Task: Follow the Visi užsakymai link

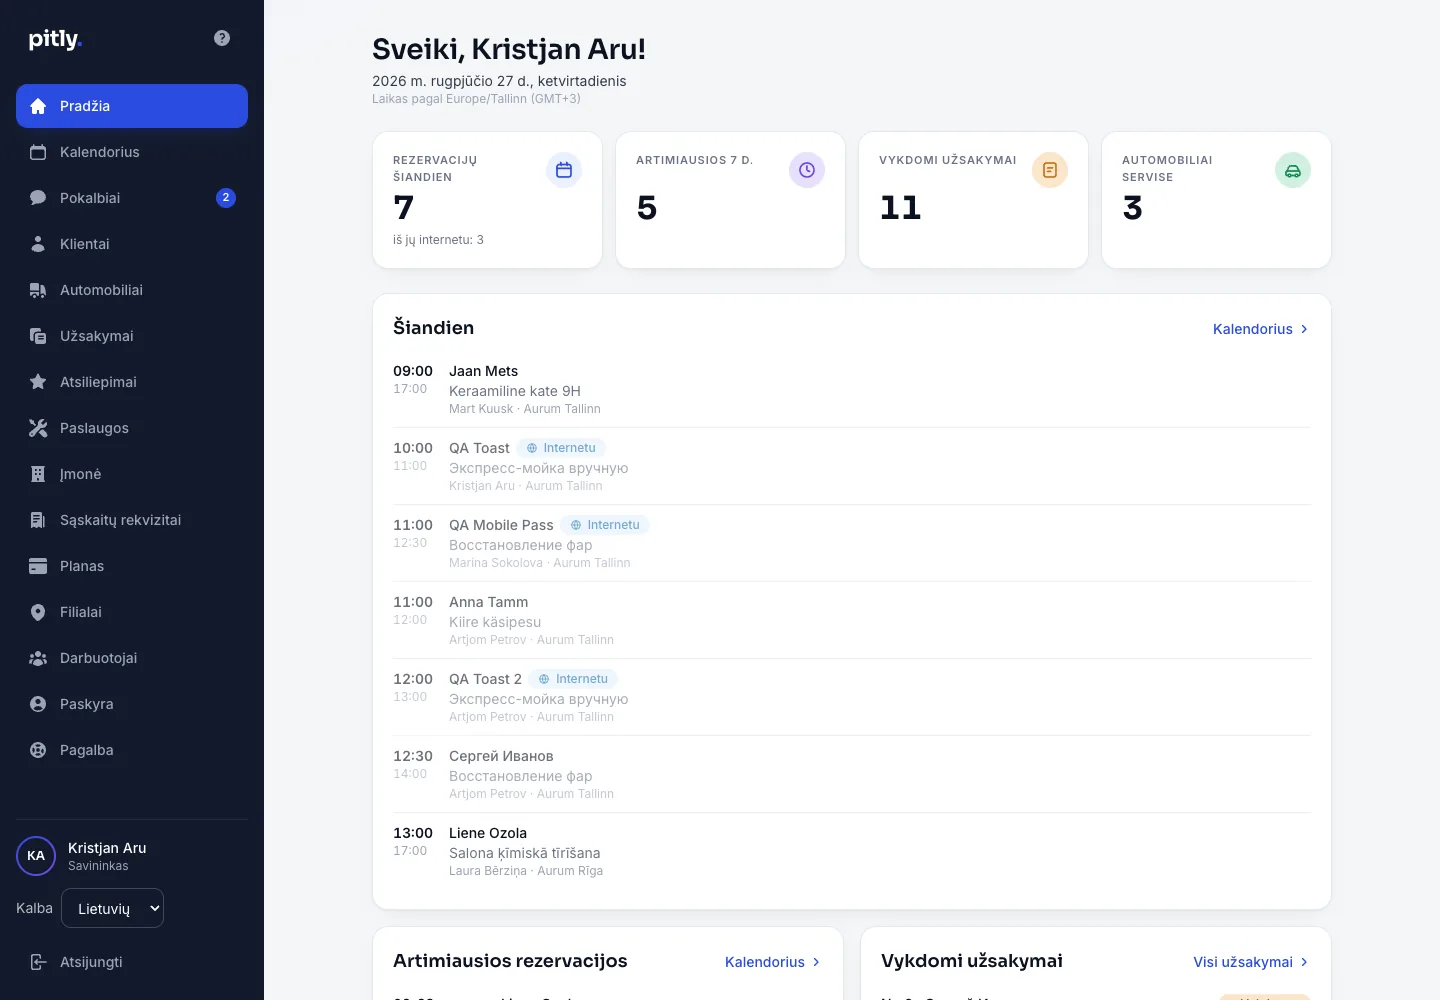Action: pyautogui.click(x=1251, y=962)
